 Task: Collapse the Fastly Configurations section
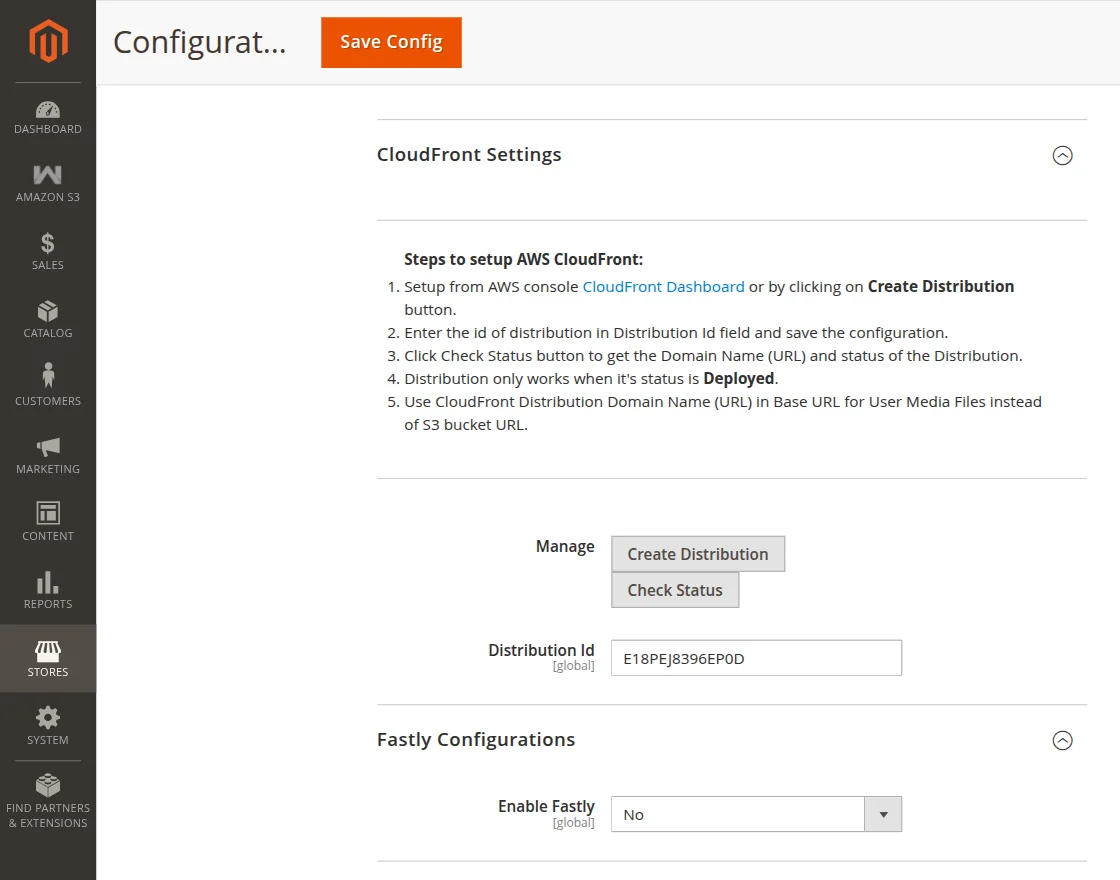(x=1063, y=740)
